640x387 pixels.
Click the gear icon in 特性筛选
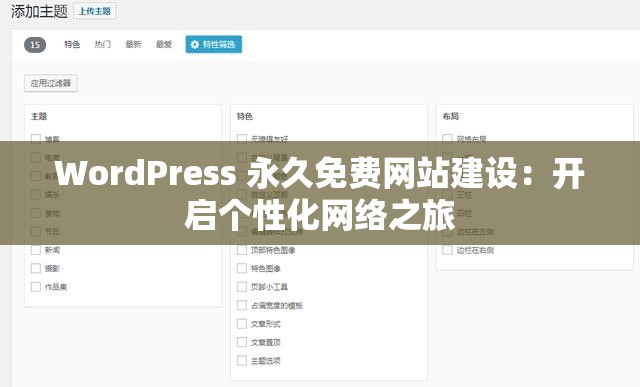coord(195,44)
